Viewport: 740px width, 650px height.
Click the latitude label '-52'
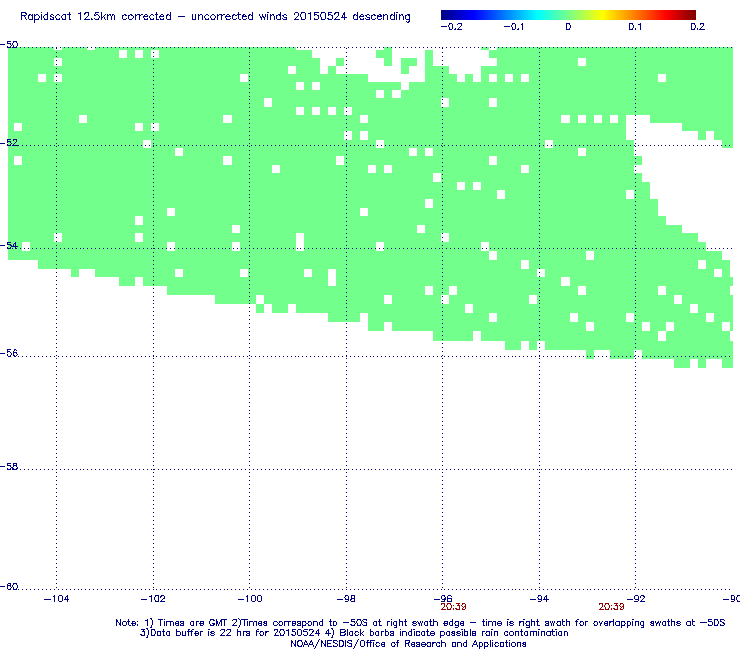pyautogui.click(x=9, y=143)
